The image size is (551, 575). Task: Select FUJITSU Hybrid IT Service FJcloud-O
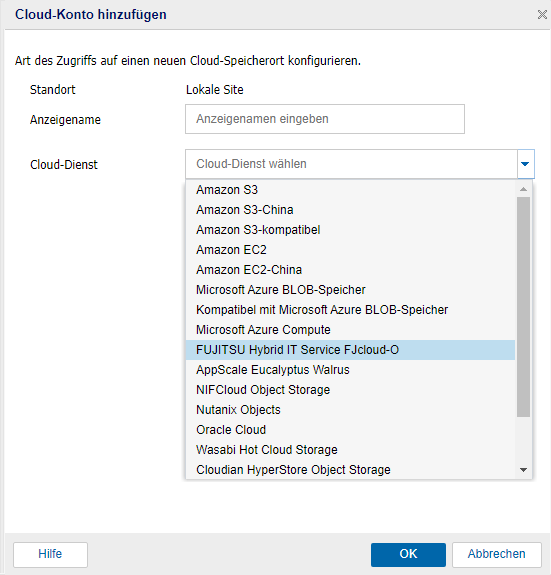[350, 350]
